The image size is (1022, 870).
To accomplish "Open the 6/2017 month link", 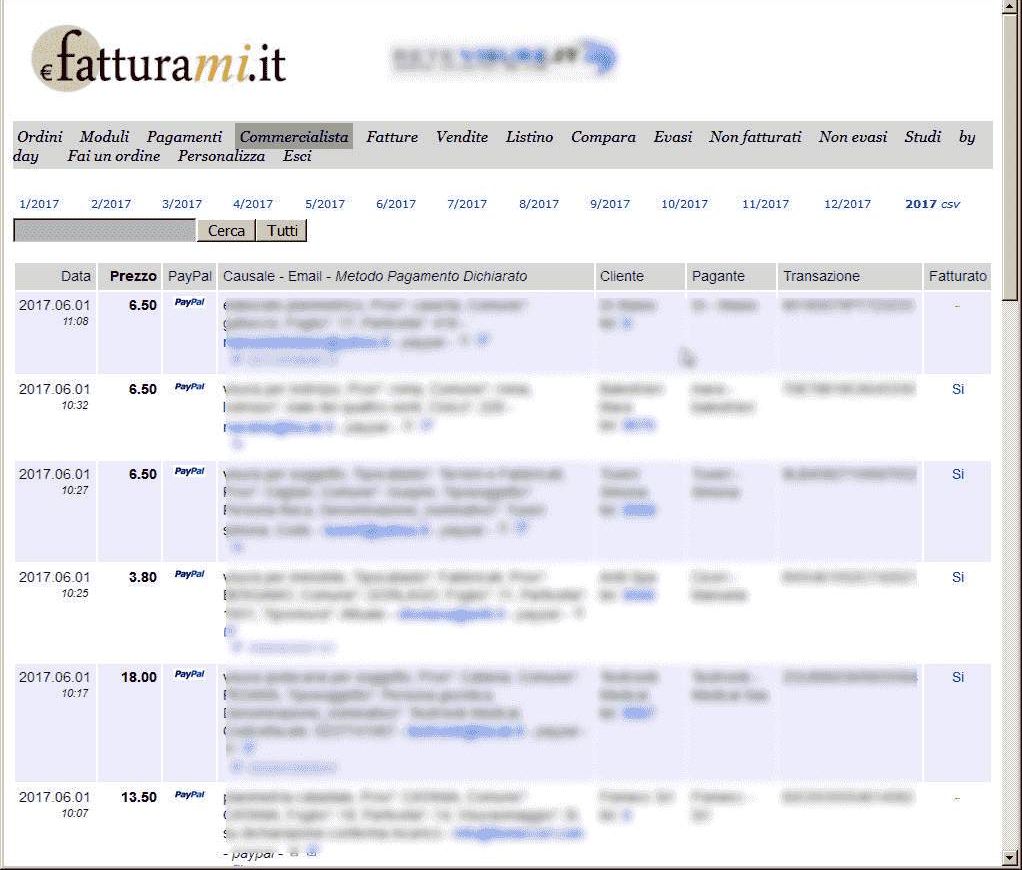I will (x=396, y=204).
